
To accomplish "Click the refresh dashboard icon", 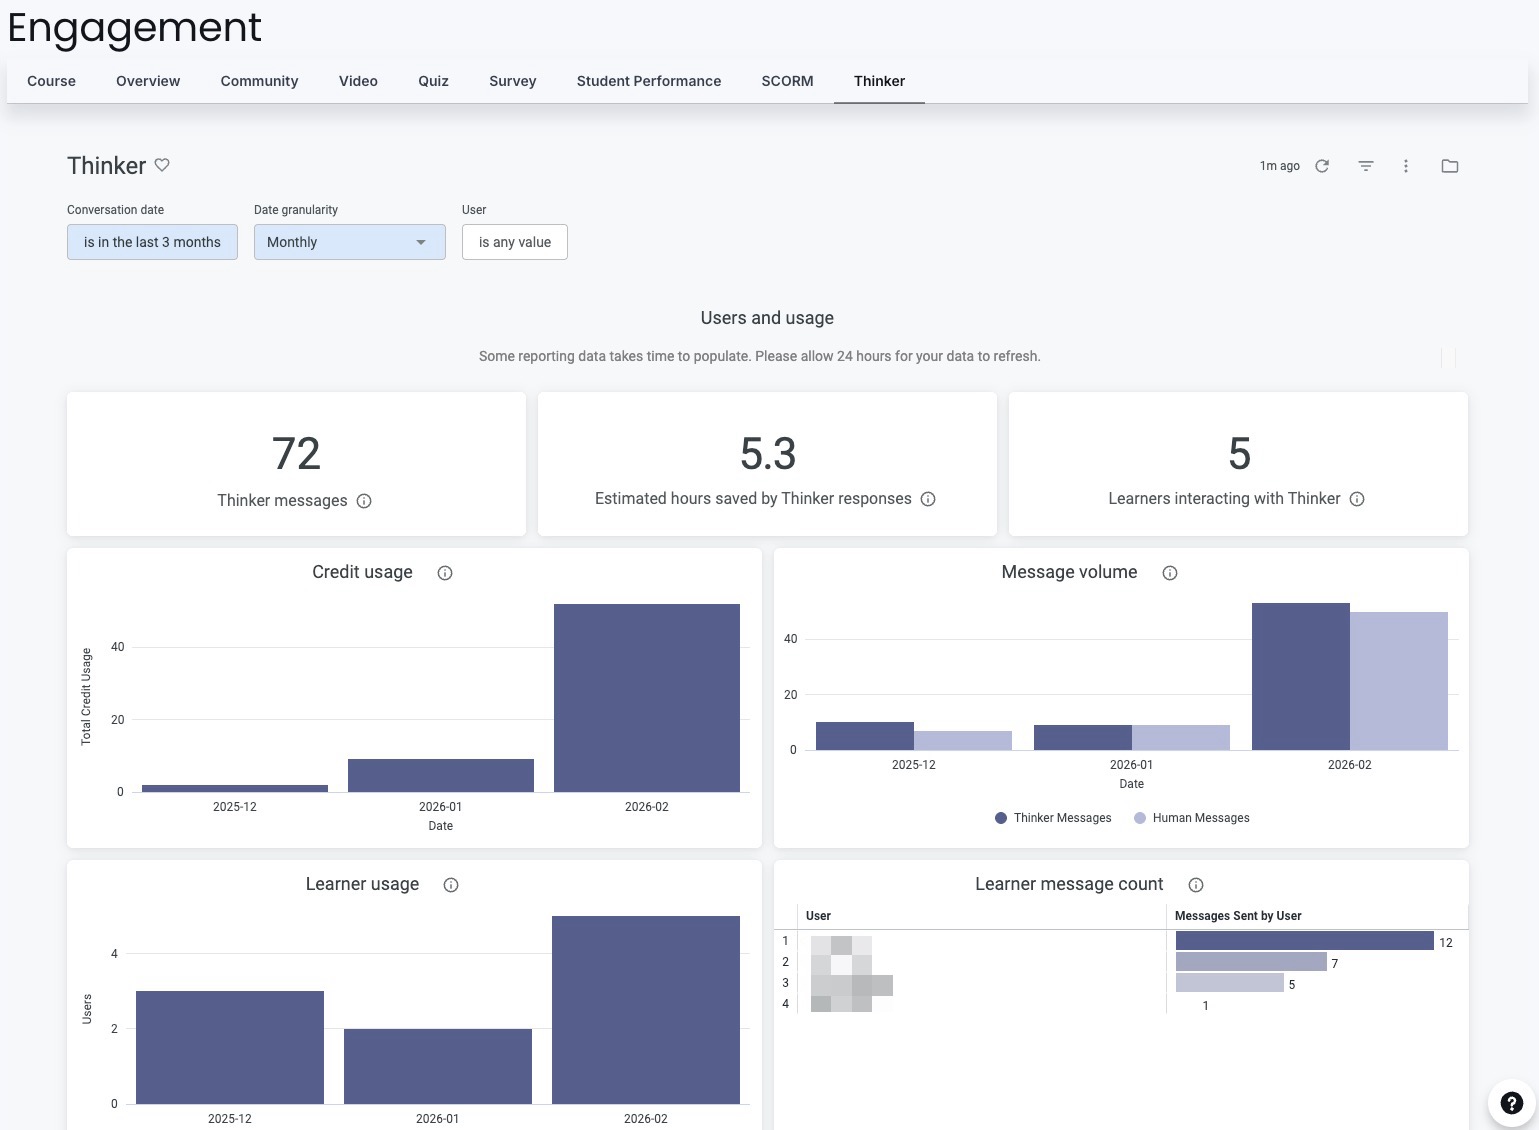I will pyautogui.click(x=1322, y=166).
